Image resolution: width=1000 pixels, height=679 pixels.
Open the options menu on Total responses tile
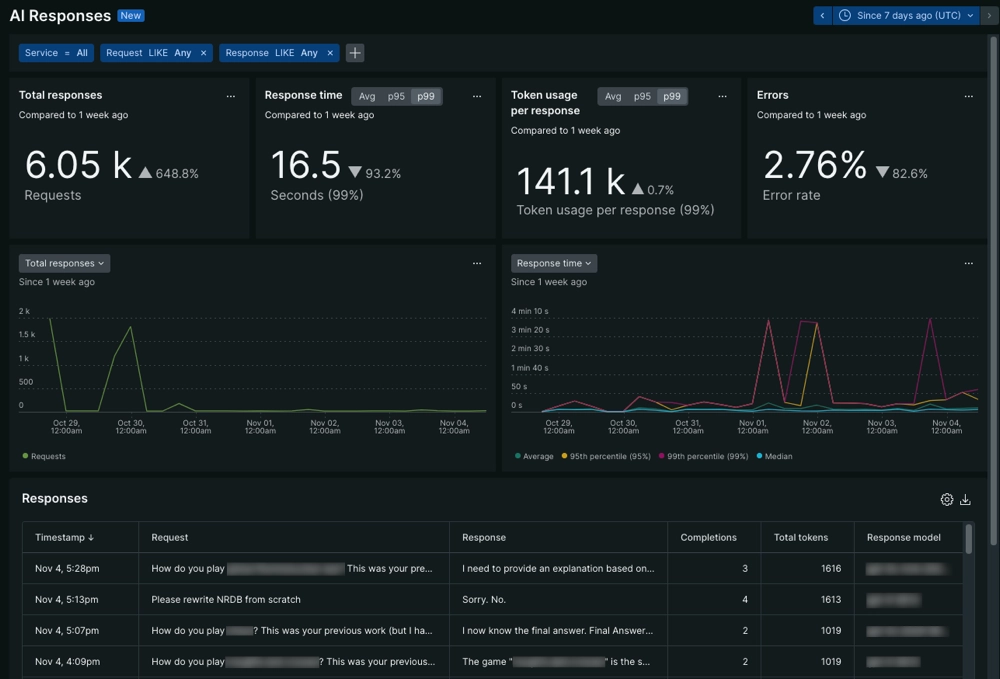[232, 96]
